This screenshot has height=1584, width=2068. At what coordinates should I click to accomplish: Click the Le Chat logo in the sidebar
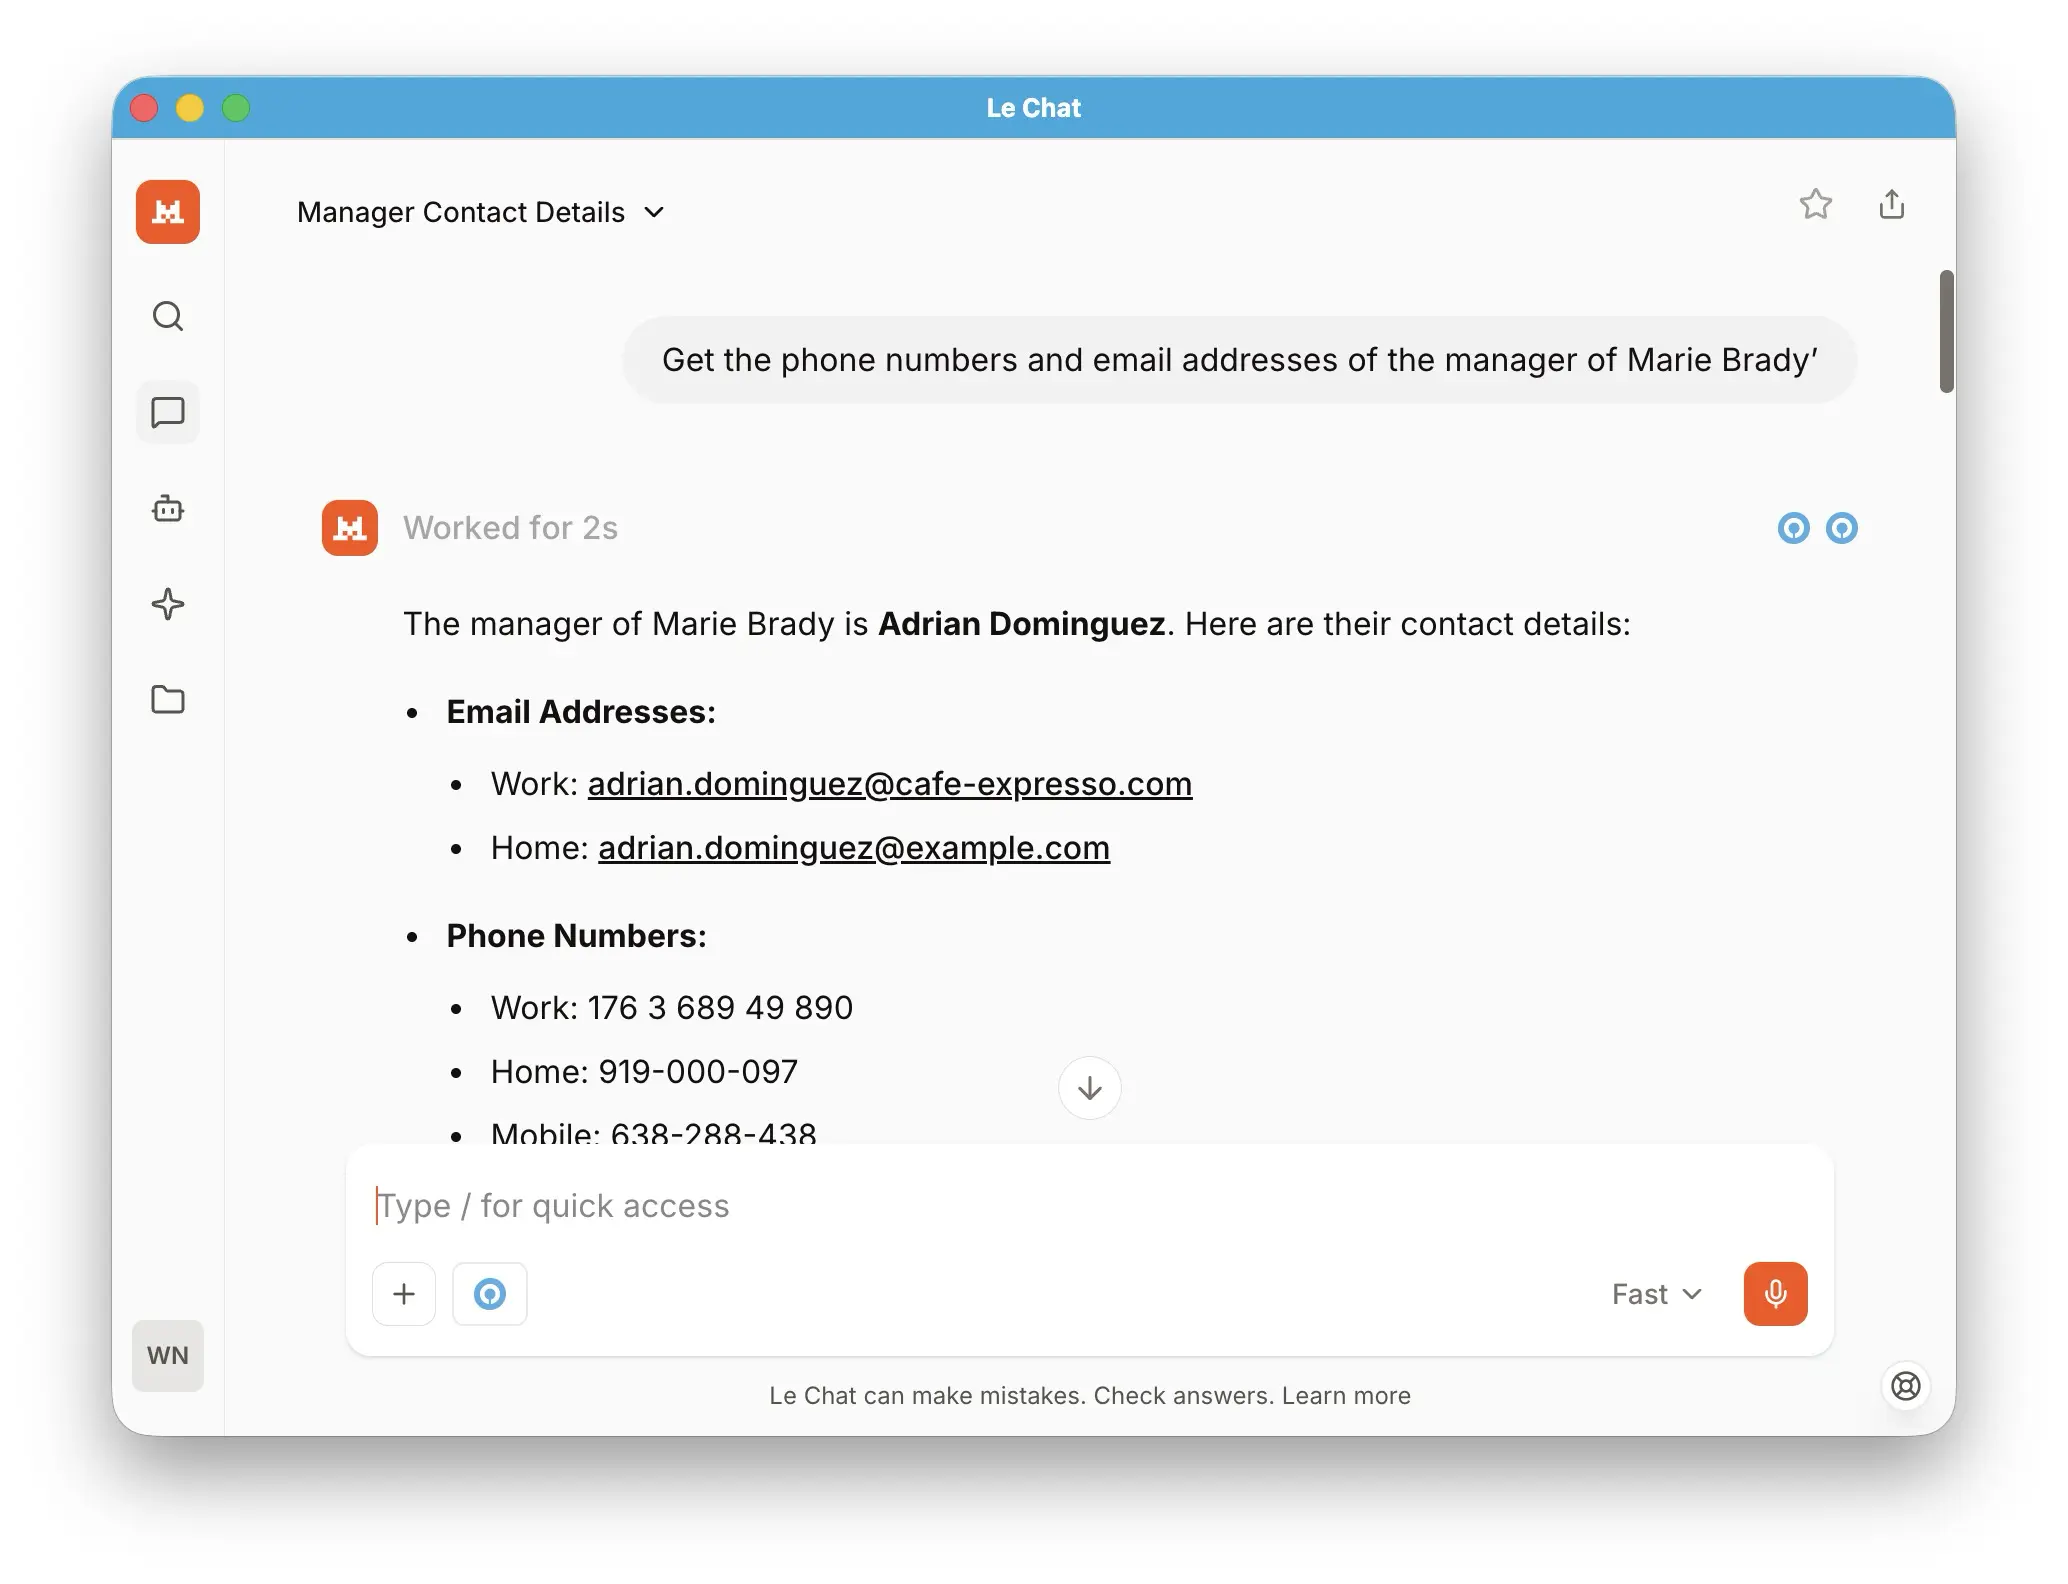(168, 212)
